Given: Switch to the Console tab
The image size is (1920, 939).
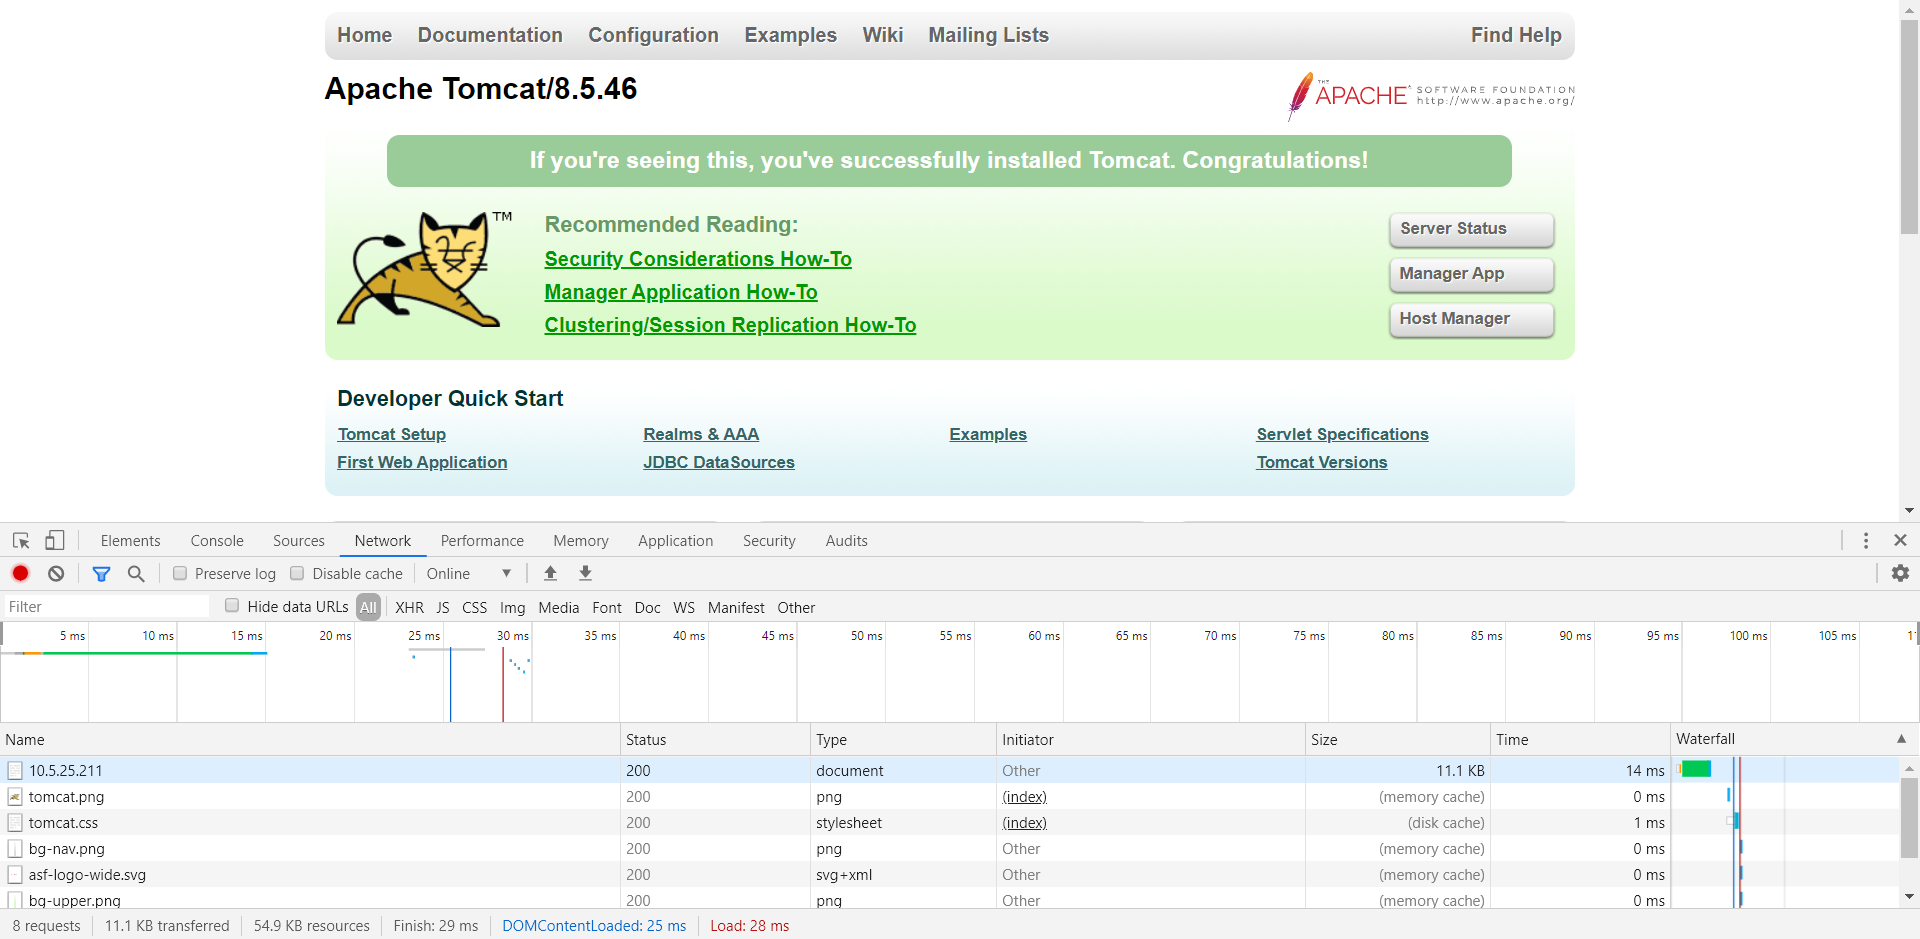Looking at the screenshot, I should click(217, 541).
